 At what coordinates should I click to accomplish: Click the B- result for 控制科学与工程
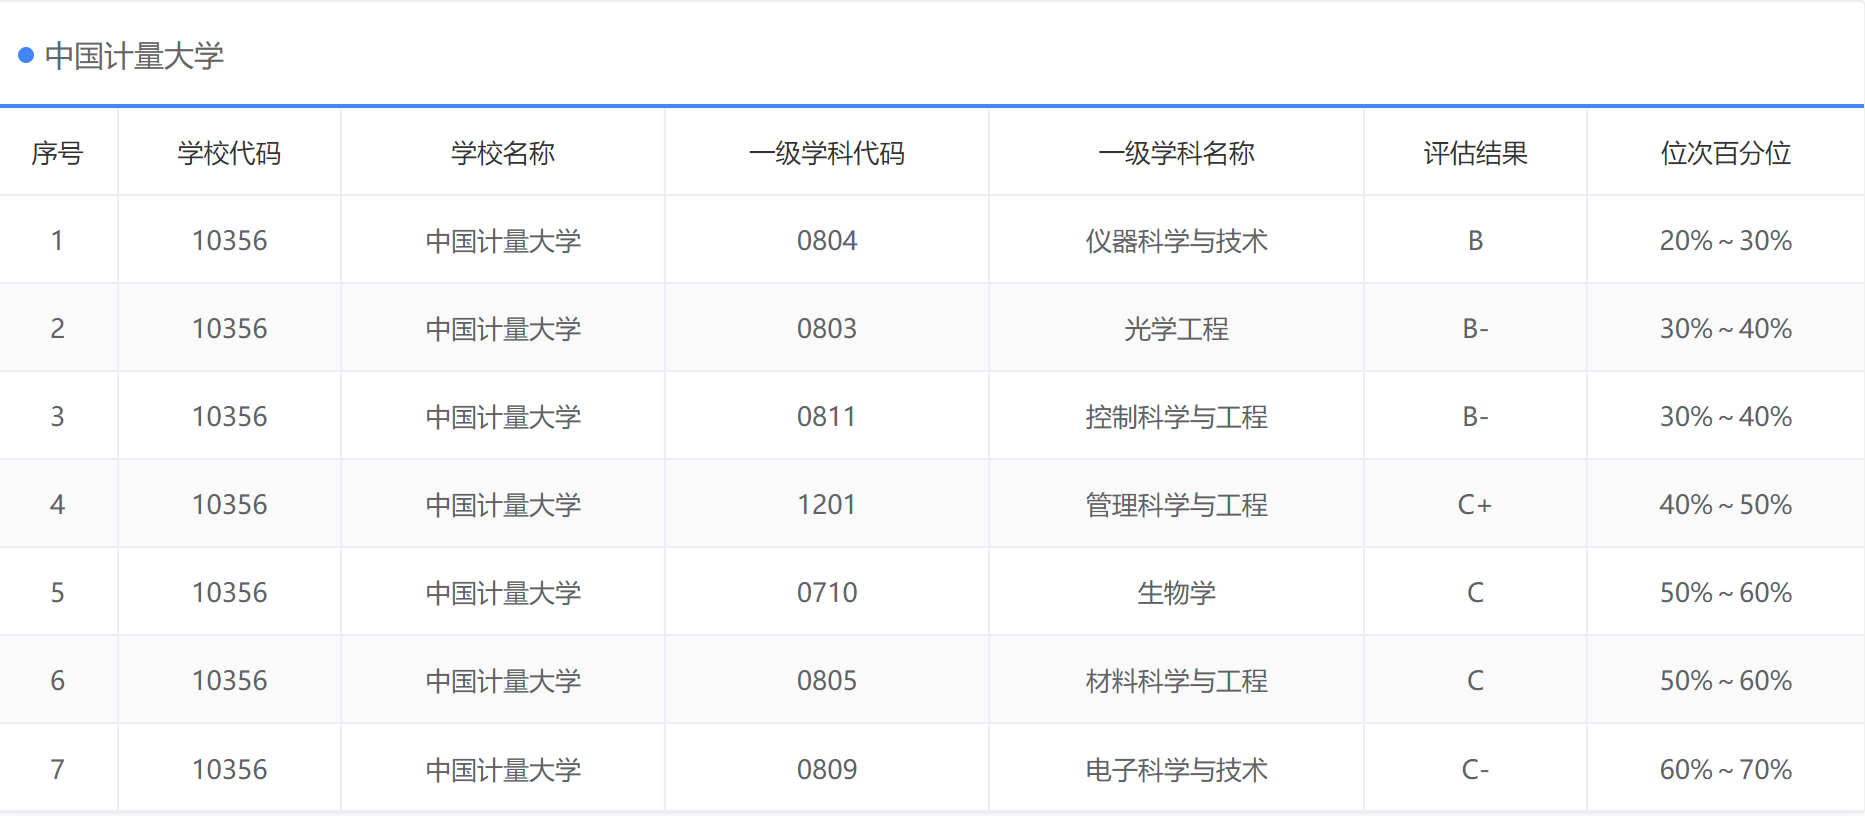[x=1475, y=417]
